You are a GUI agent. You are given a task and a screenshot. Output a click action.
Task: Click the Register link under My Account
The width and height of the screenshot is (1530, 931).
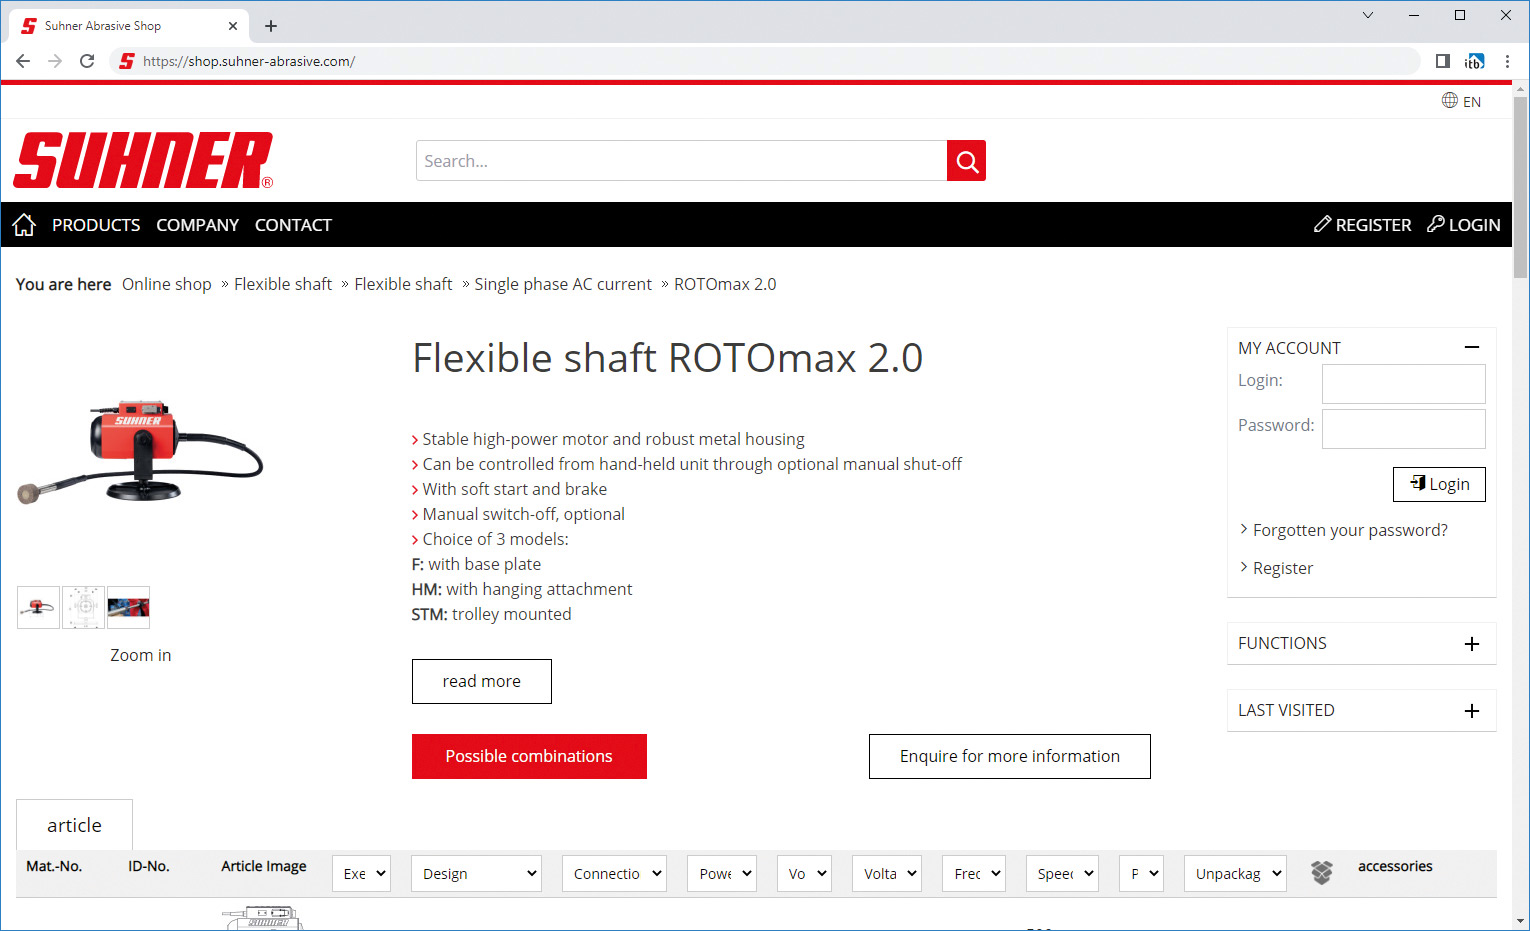(1283, 568)
